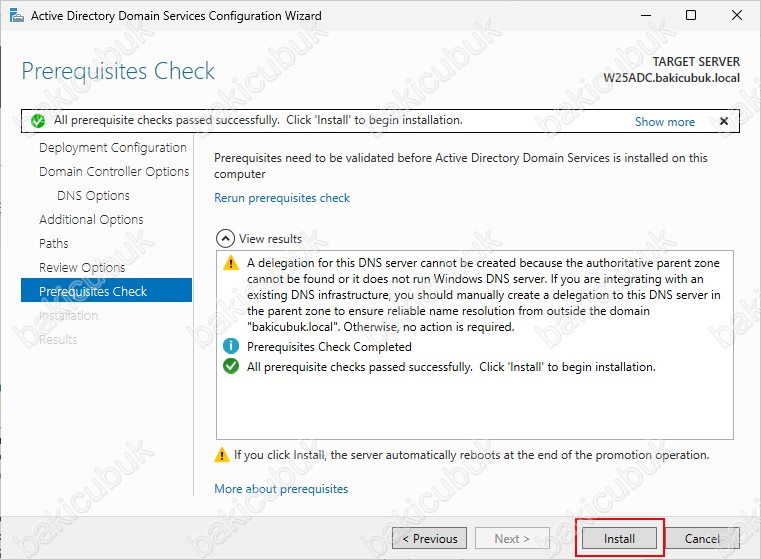Click the greyed Results step

pos(58,340)
